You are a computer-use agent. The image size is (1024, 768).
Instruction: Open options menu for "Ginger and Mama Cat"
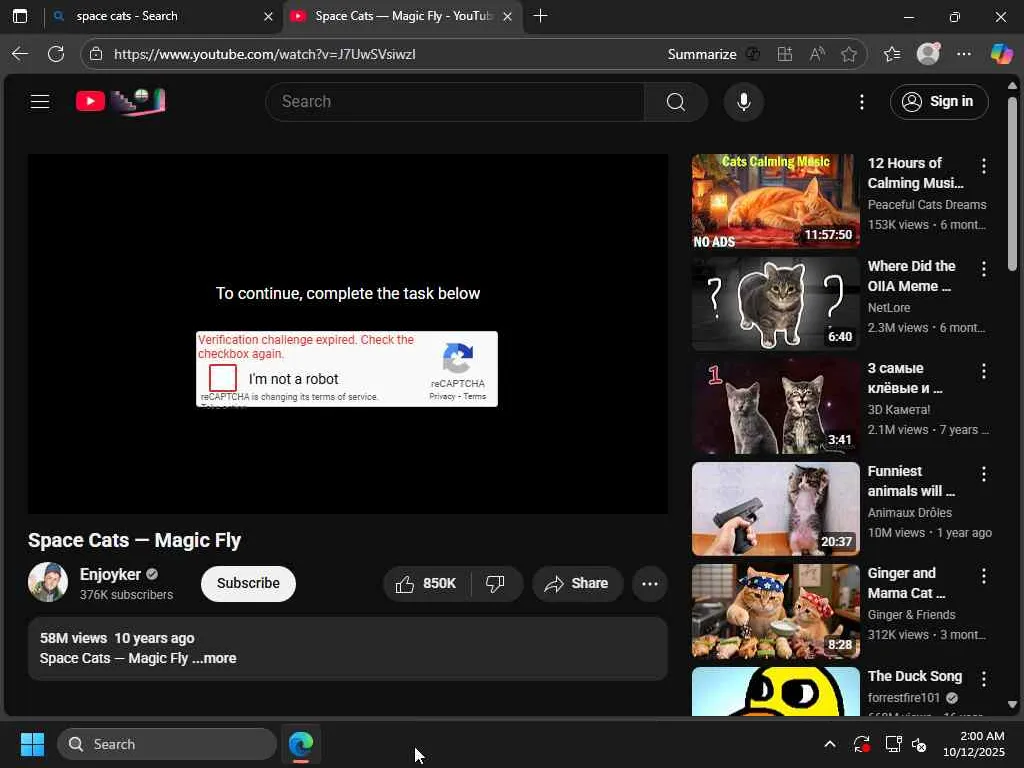[x=984, y=575]
